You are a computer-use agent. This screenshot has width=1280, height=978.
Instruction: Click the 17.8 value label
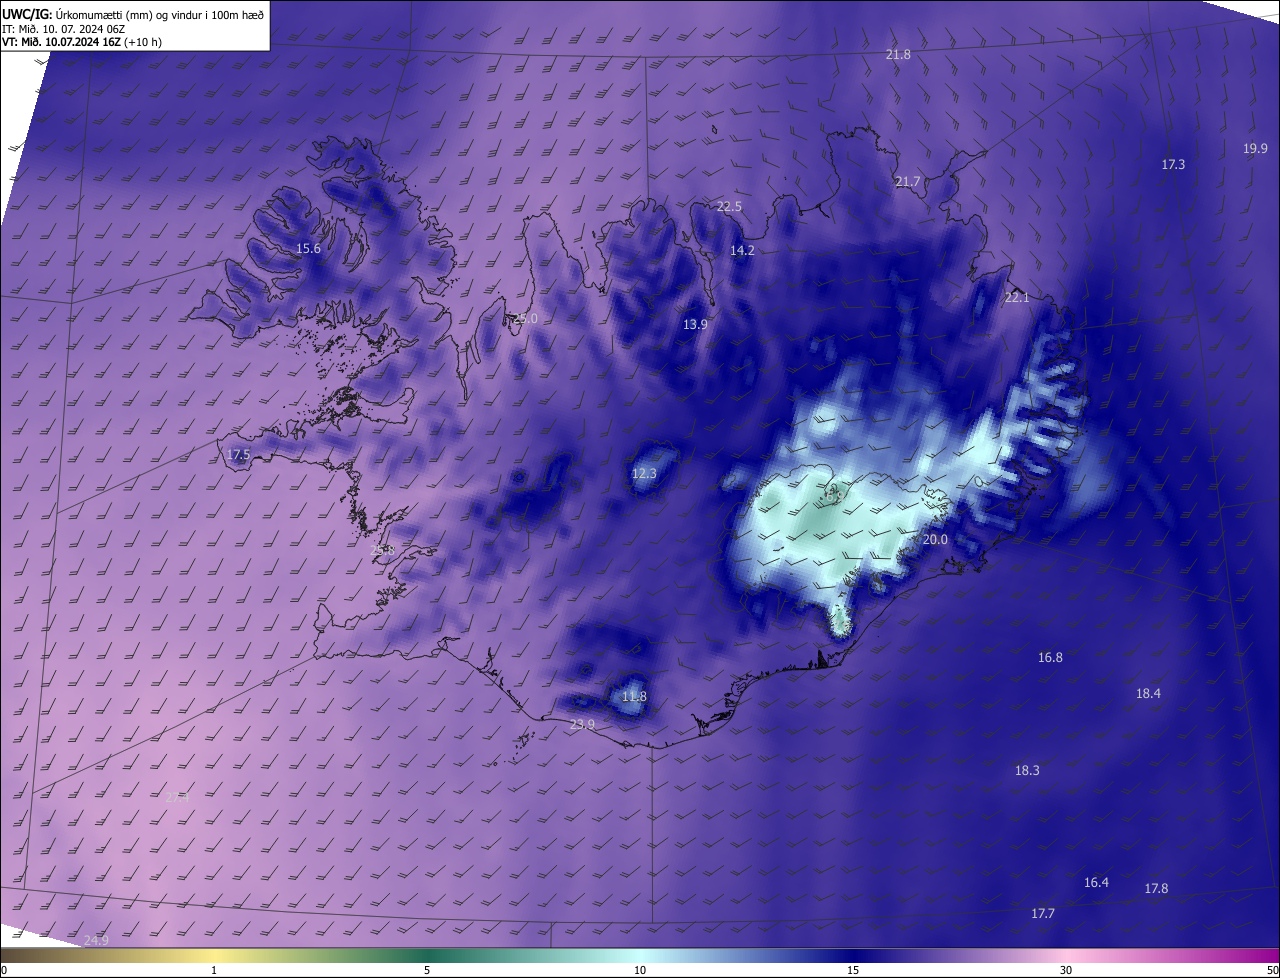[x=1156, y=888]
